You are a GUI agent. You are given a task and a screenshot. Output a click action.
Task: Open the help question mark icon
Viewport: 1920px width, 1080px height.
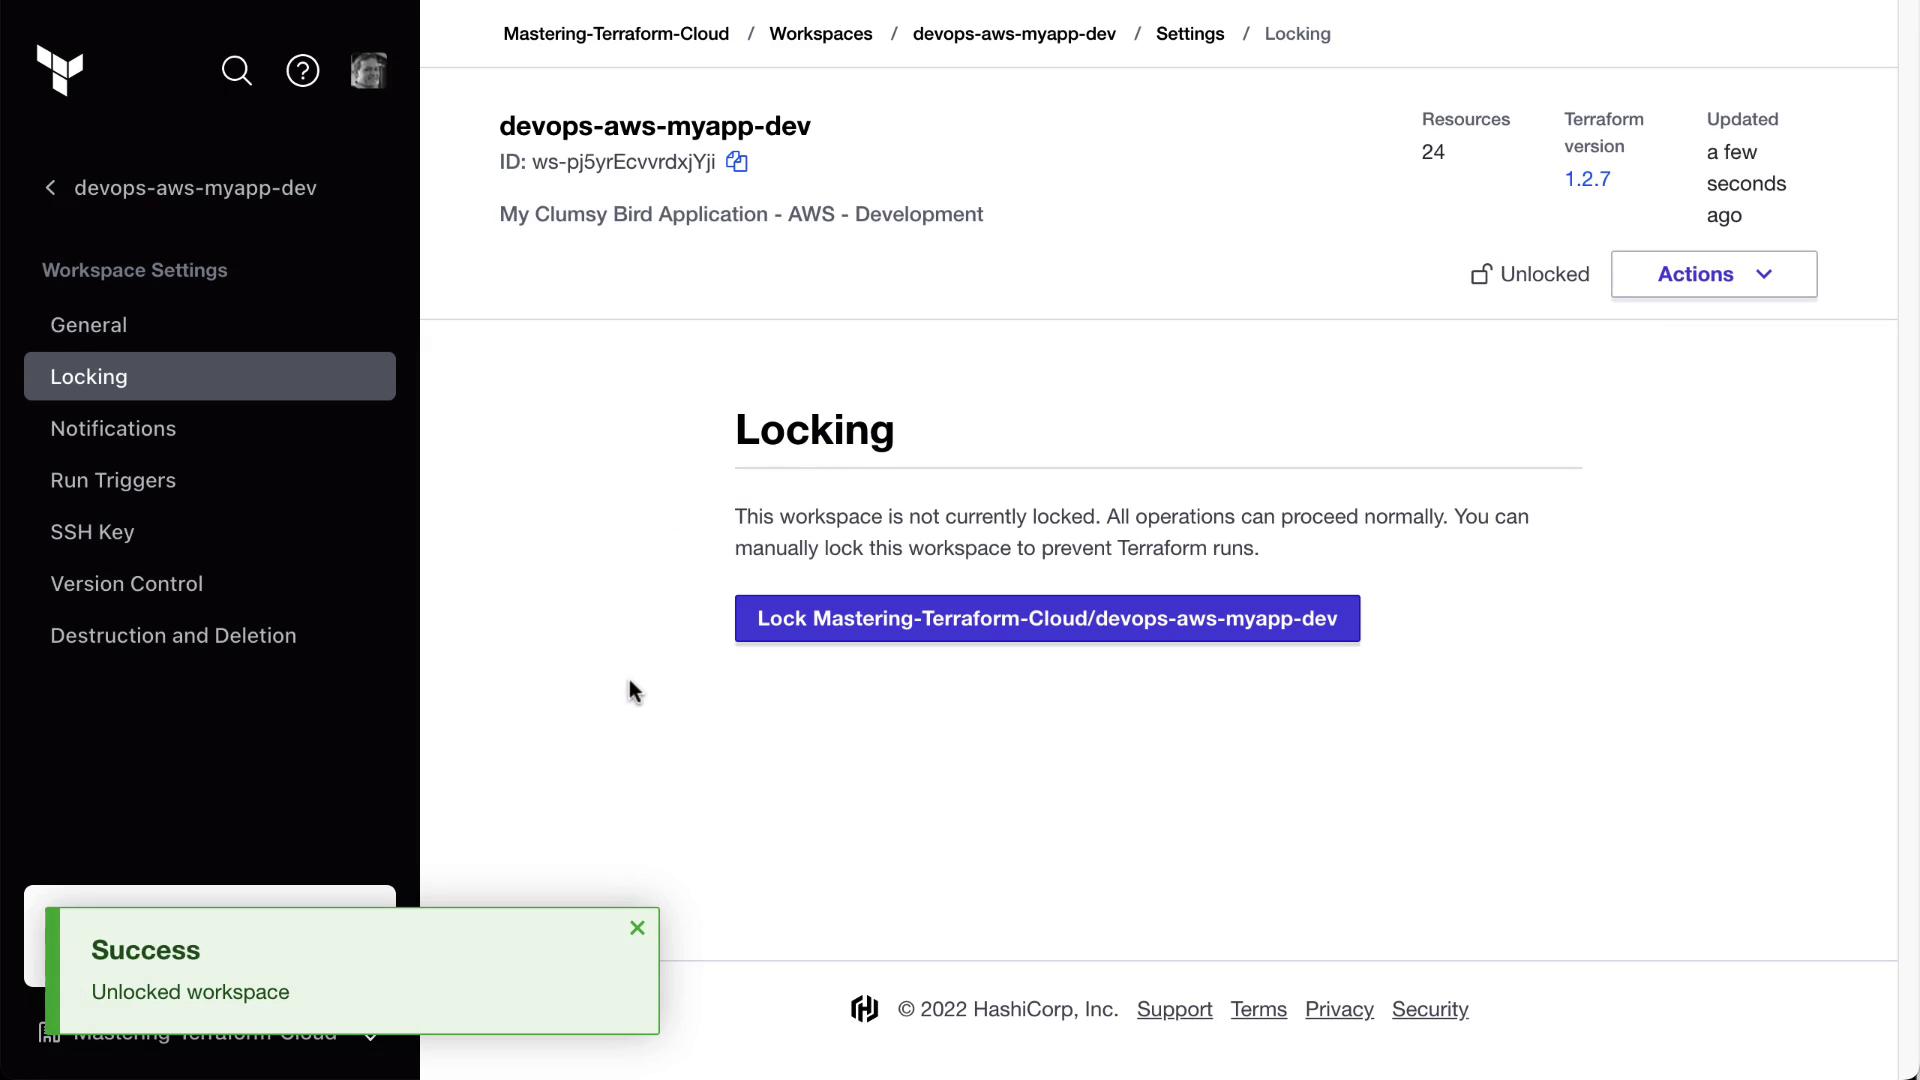pos(303,71)
